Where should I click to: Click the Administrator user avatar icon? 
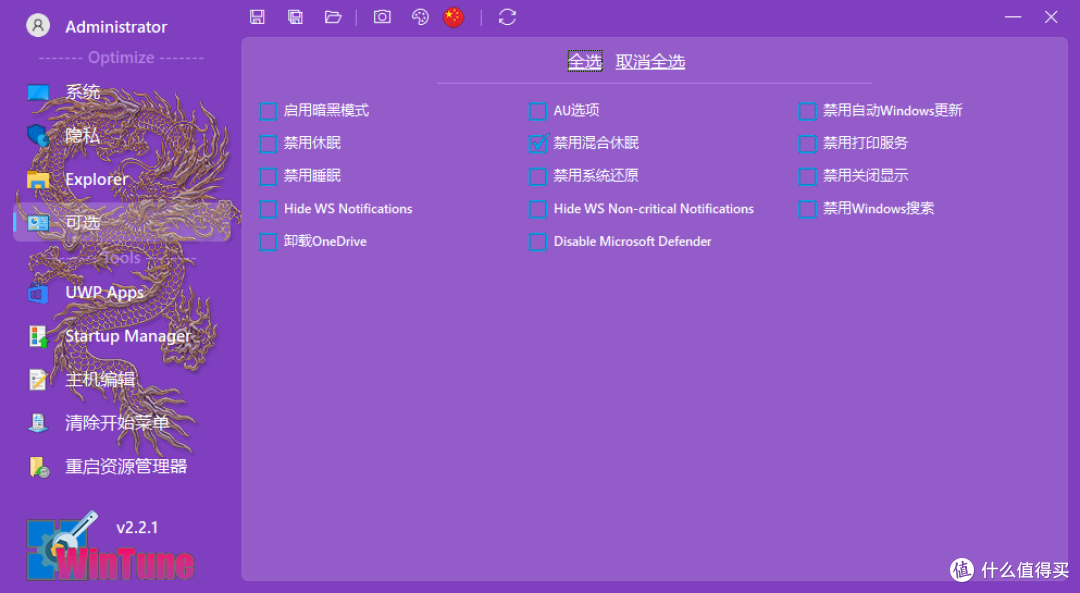(38, 25)
